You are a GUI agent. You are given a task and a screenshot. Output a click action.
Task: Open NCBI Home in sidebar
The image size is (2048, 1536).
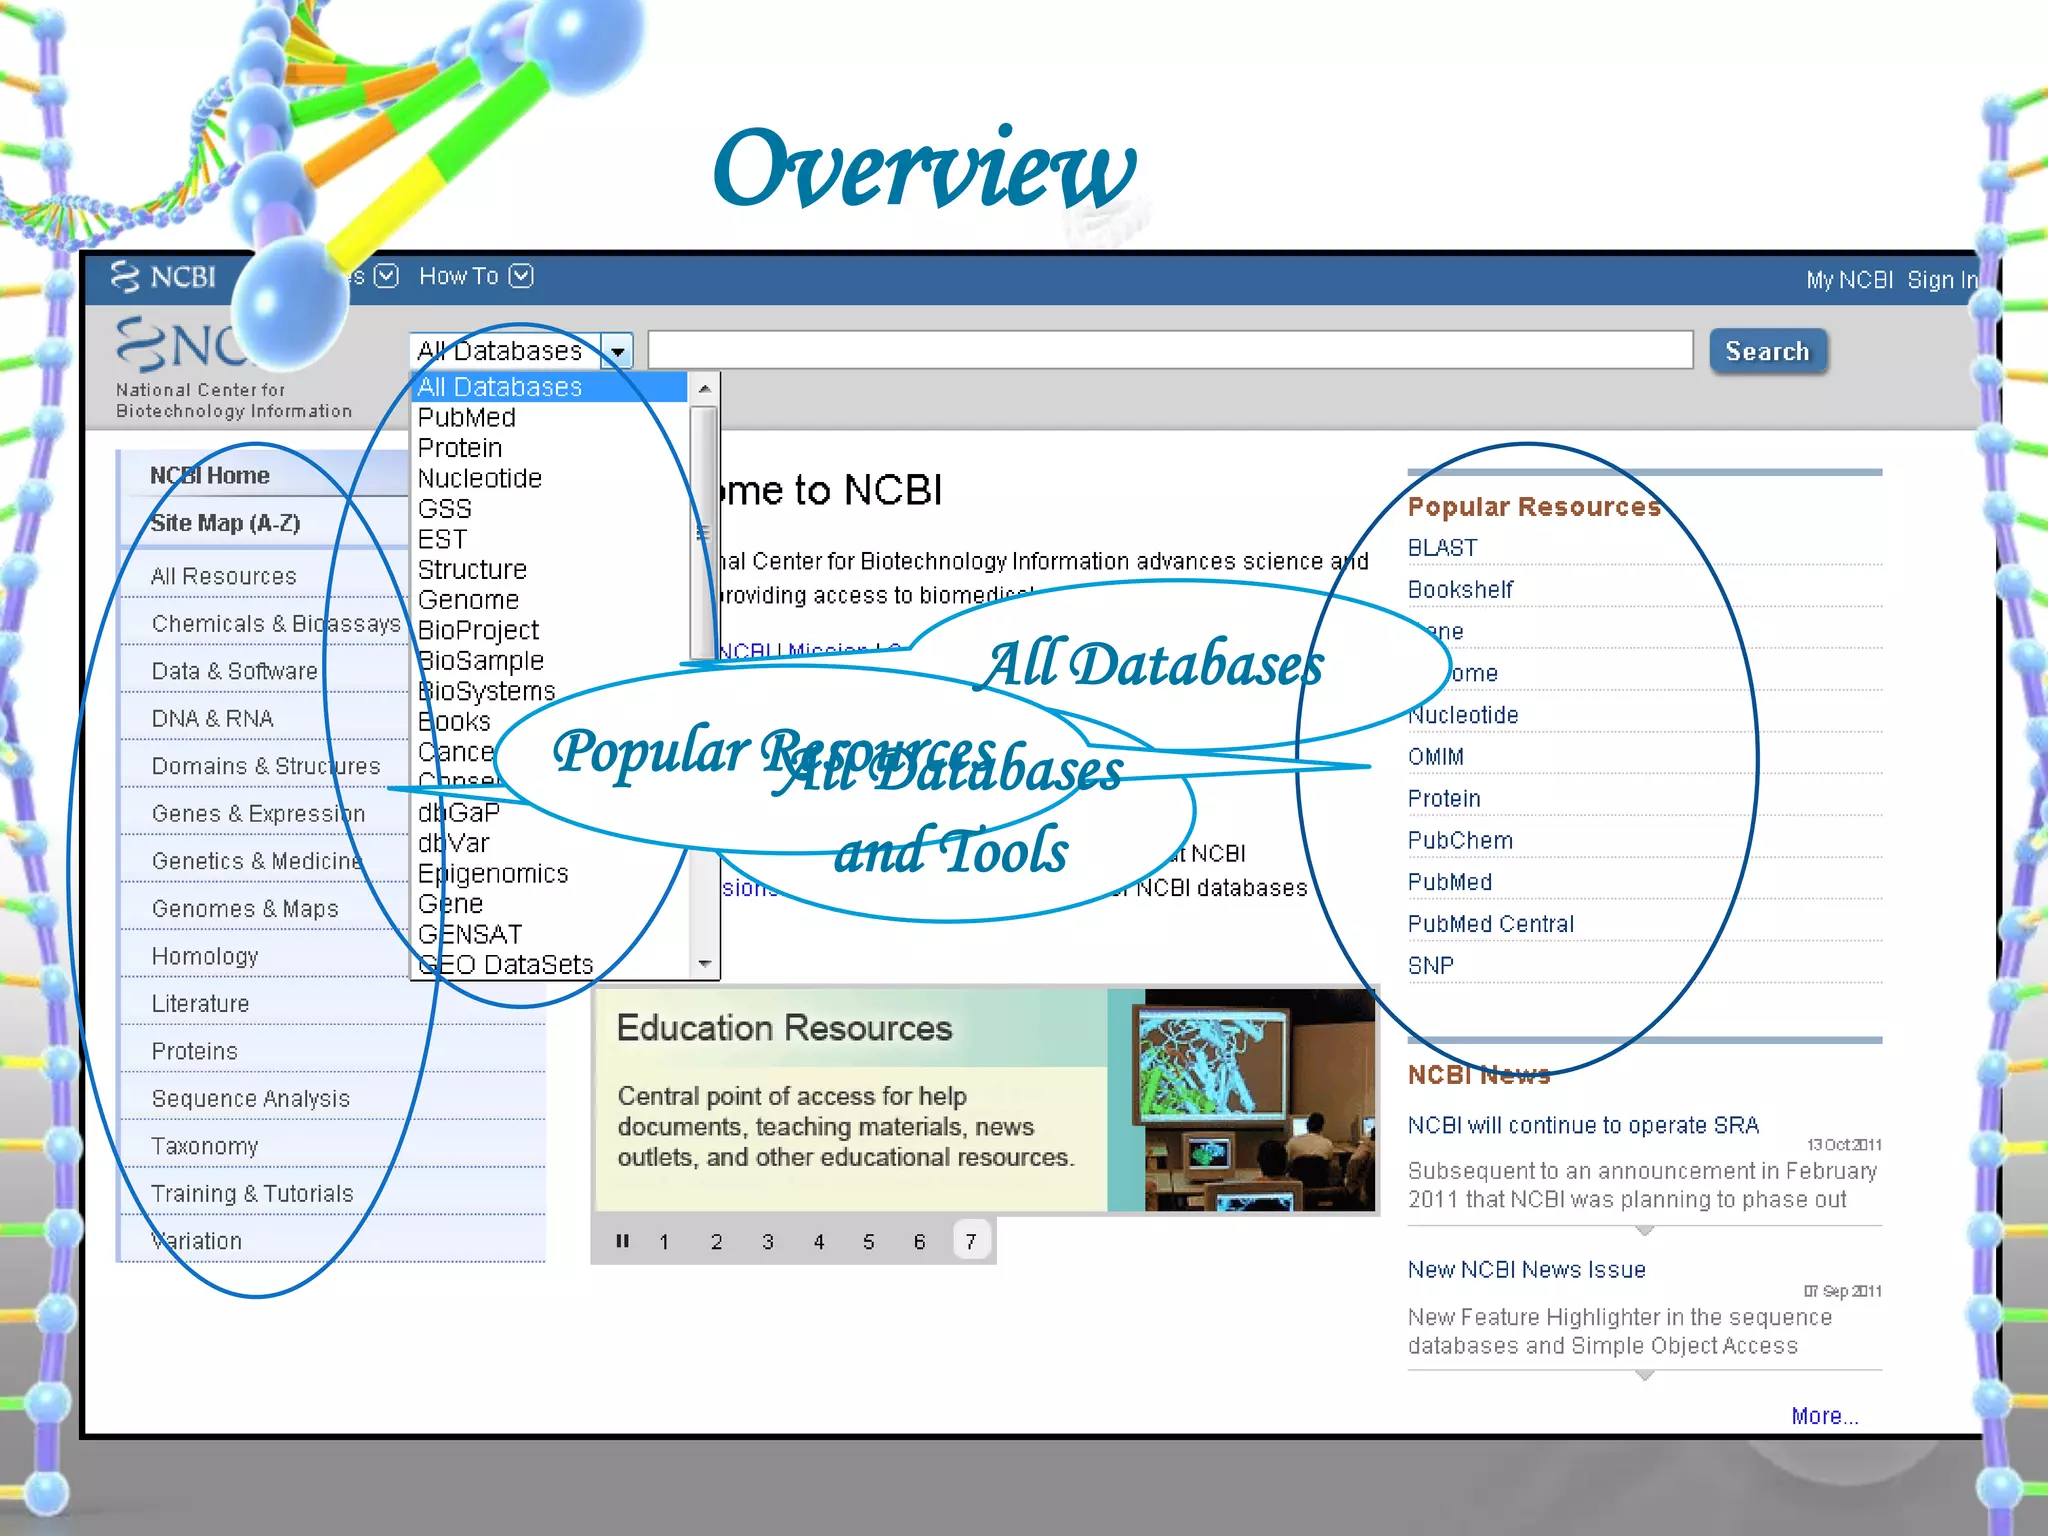coord(210,475)
